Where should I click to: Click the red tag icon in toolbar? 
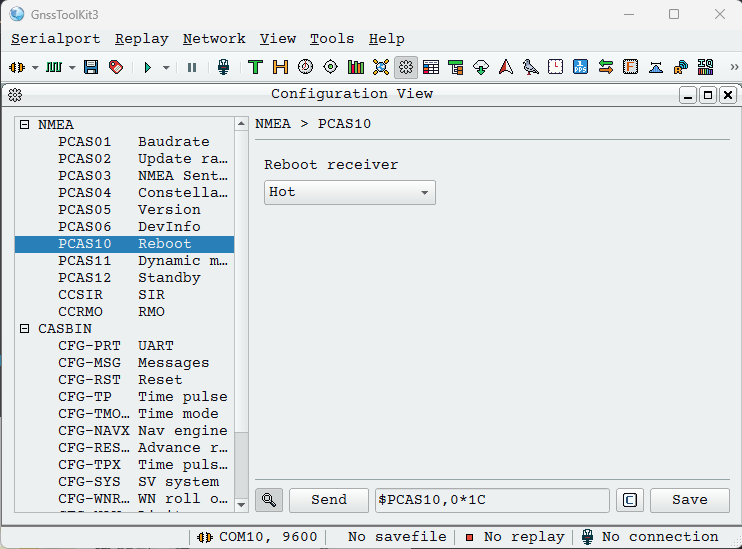coord(116,67)
